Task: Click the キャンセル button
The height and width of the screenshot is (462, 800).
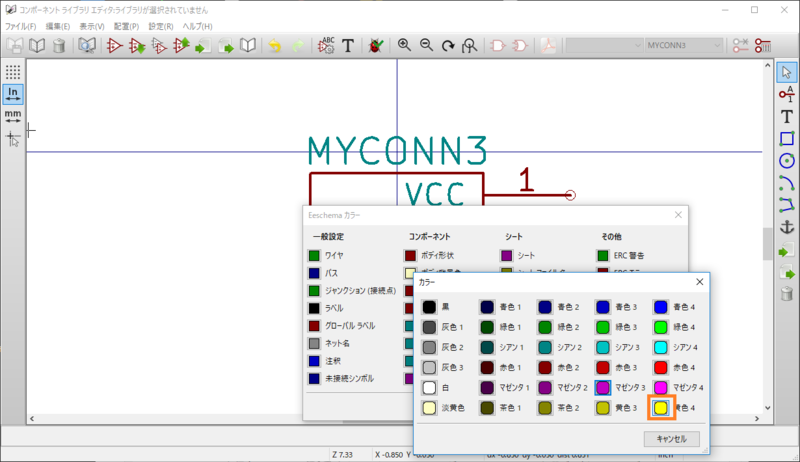Action: (671, 439)
